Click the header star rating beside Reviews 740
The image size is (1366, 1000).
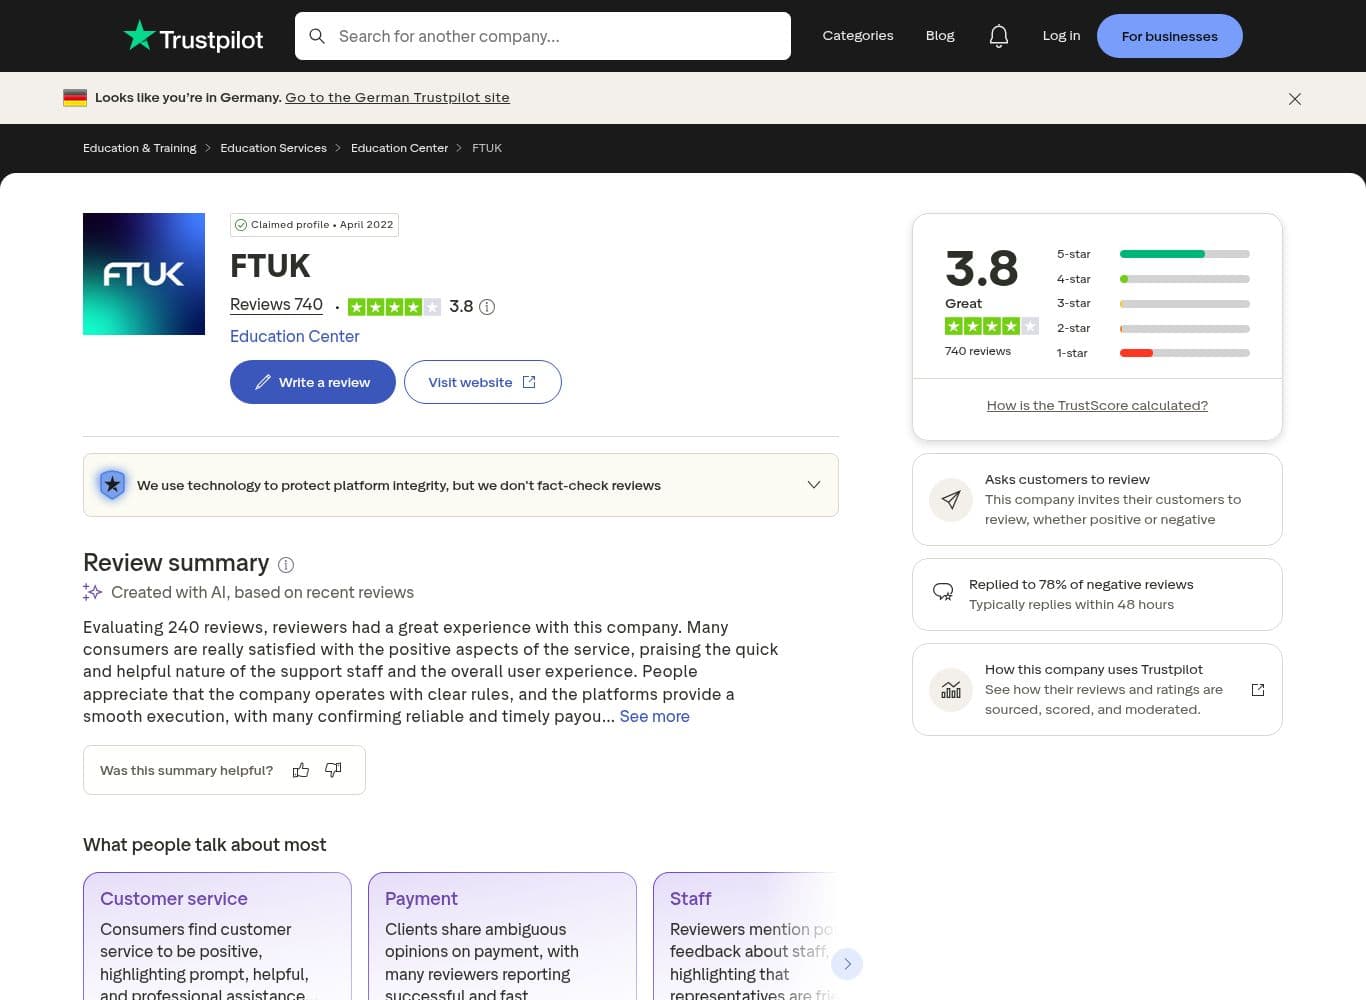(x=394, y=307)
